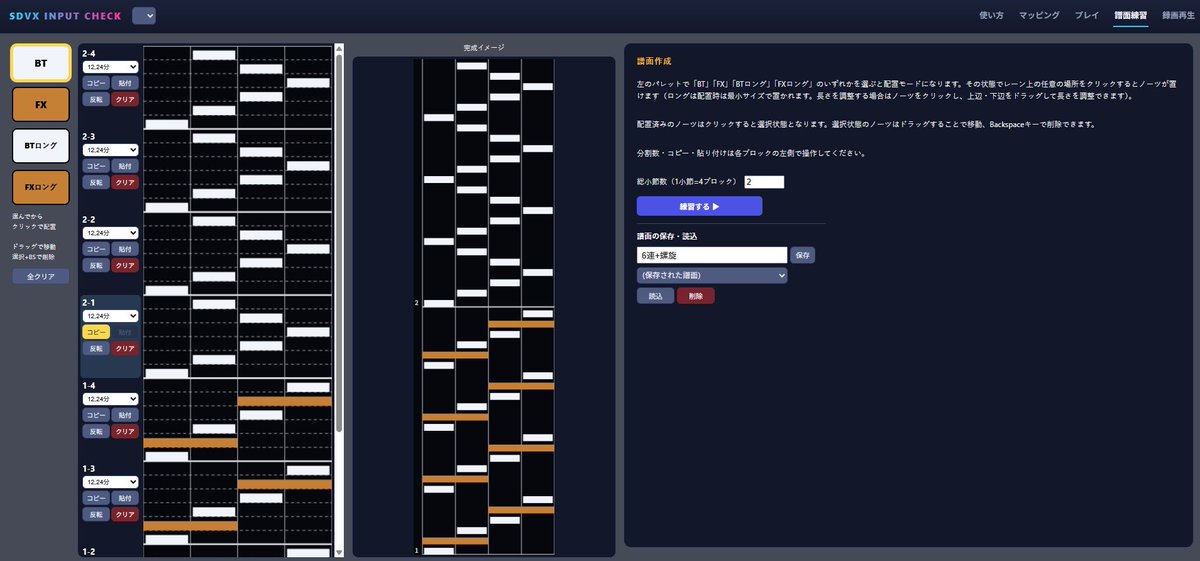
Task: Select the BTロング long-note palette button
Action: point(41,145)
